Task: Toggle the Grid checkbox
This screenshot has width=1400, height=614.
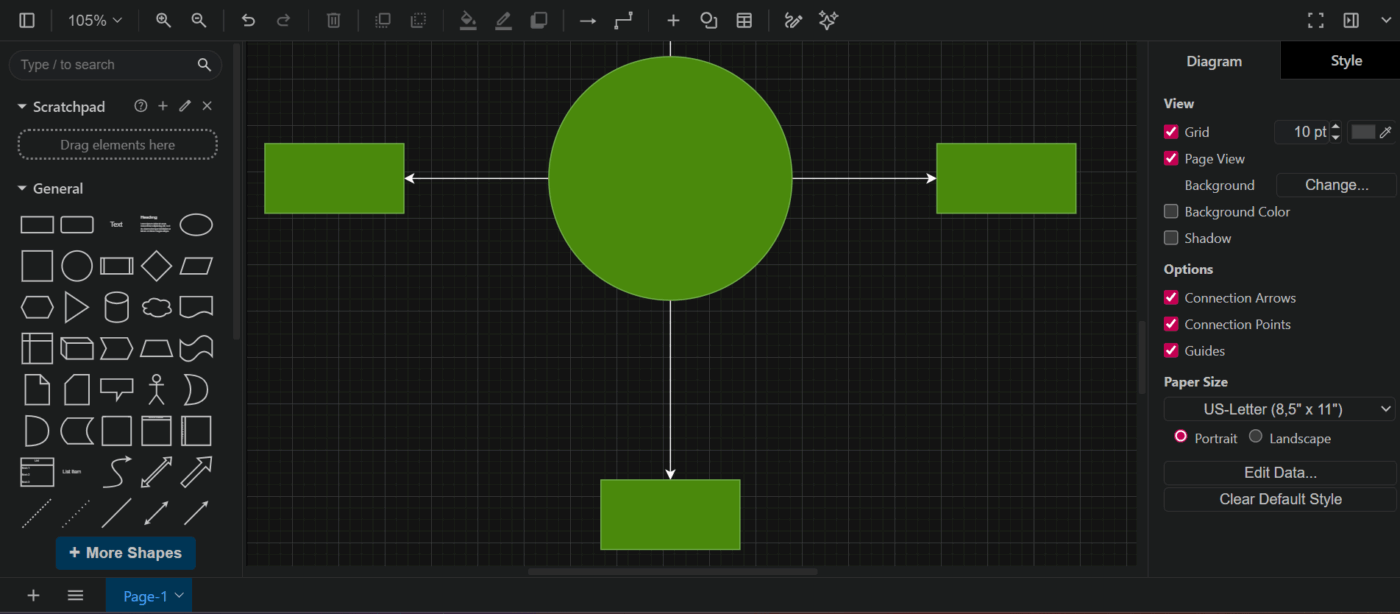Action: tap(1171, 131)
